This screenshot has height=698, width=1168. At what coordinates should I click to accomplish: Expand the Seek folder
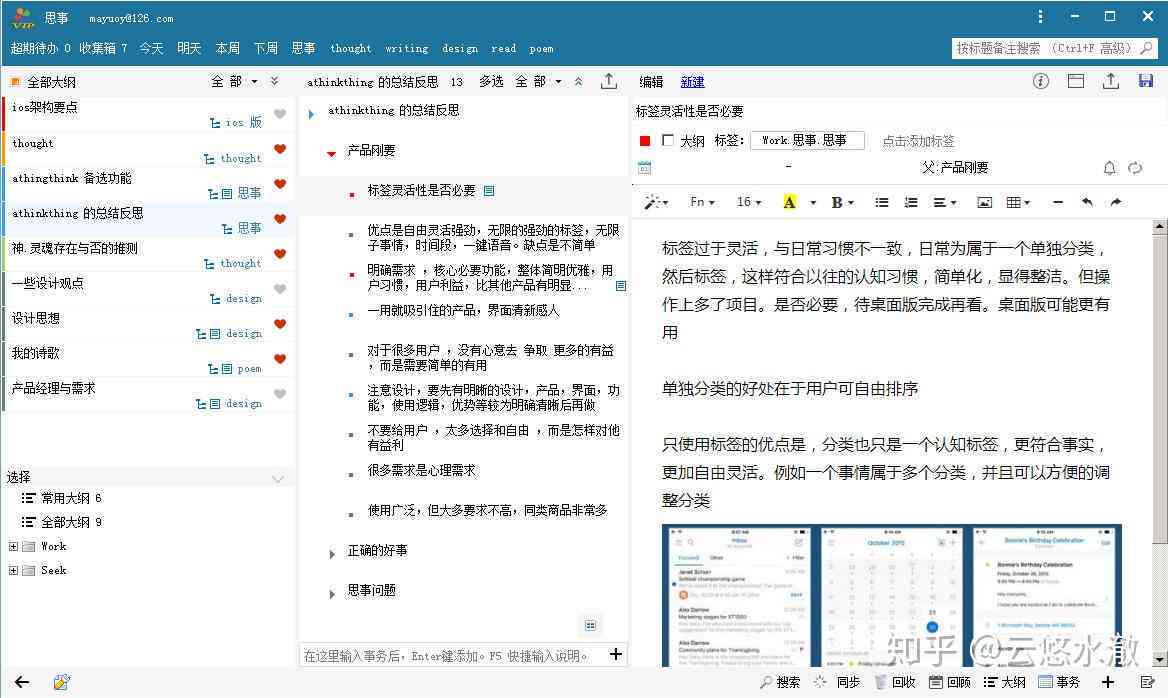[x=13, y=570]
